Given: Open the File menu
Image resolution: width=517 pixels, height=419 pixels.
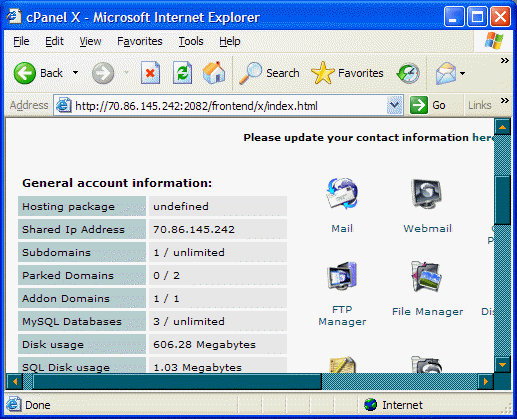Looking at the screenshot, I should pyautogui.click(x=21, y=41).
